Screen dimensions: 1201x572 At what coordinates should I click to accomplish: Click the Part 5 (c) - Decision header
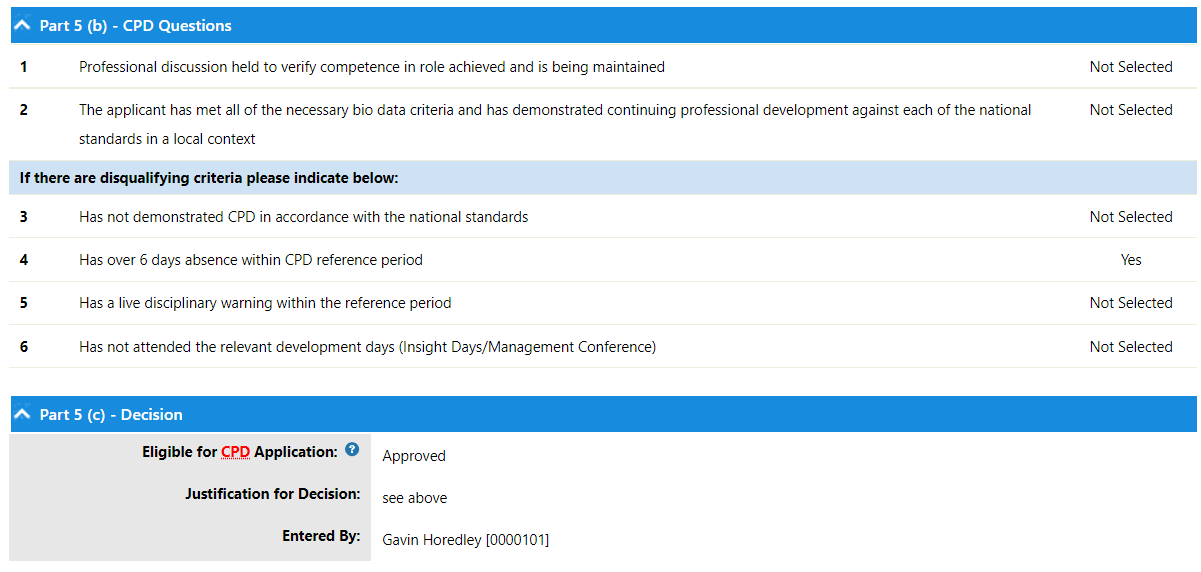[x=604, y=414]
